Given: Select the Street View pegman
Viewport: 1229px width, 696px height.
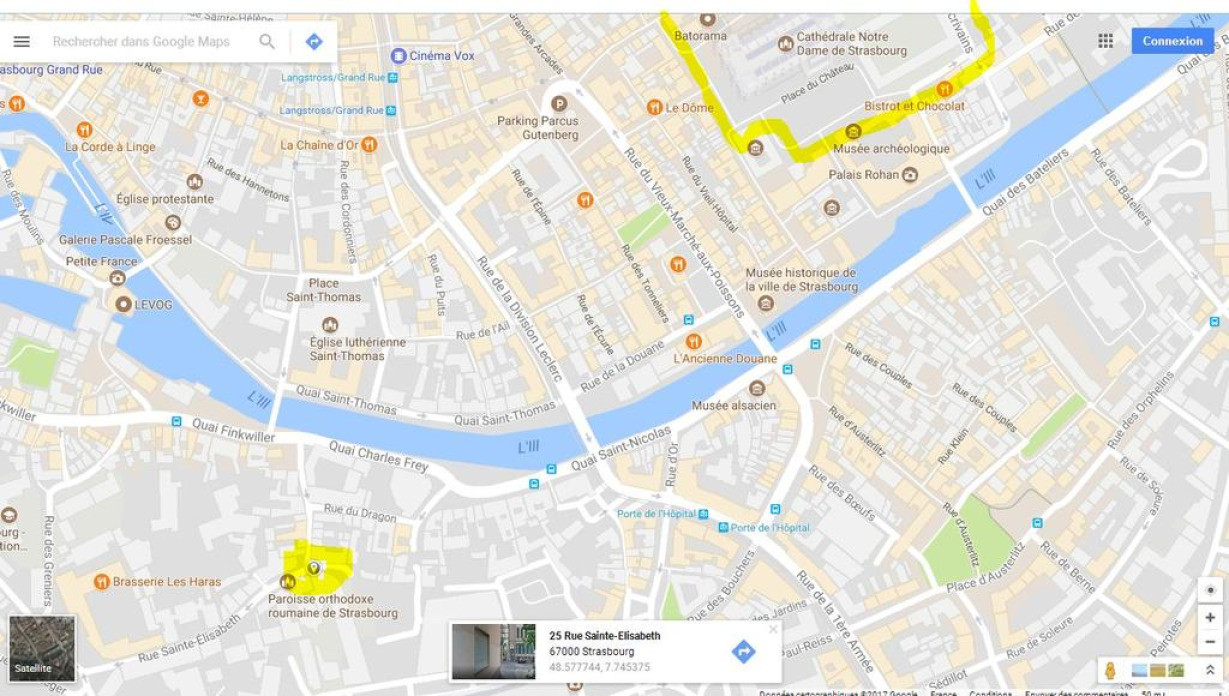Looking at the screenshot, I should (1109, 670).
